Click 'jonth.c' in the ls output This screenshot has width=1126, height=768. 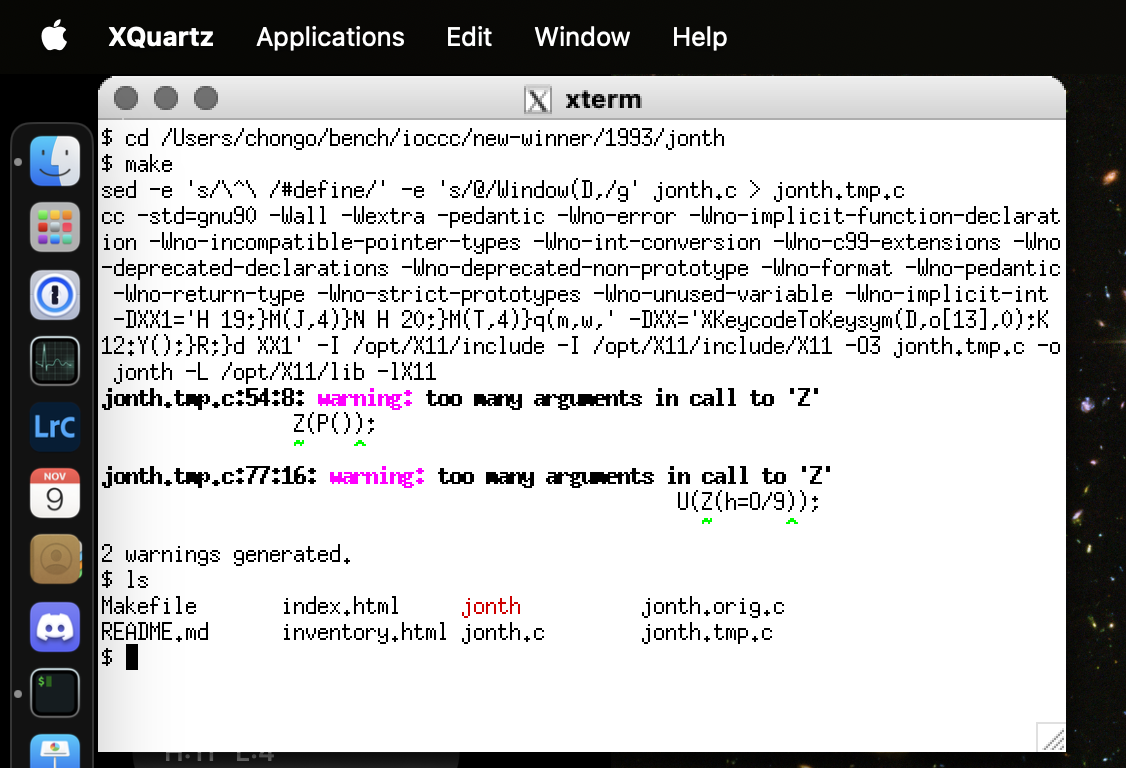pos(503,632)
